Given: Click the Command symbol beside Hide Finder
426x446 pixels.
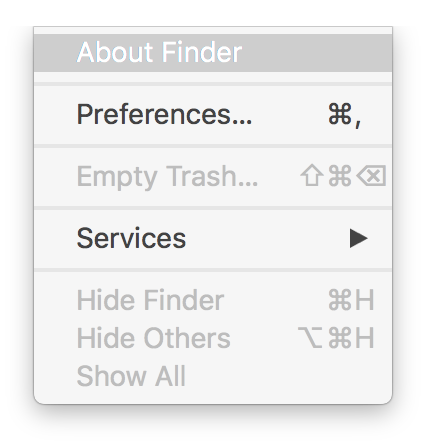Looking at the screenshot, I should click(x=340, y=300).
